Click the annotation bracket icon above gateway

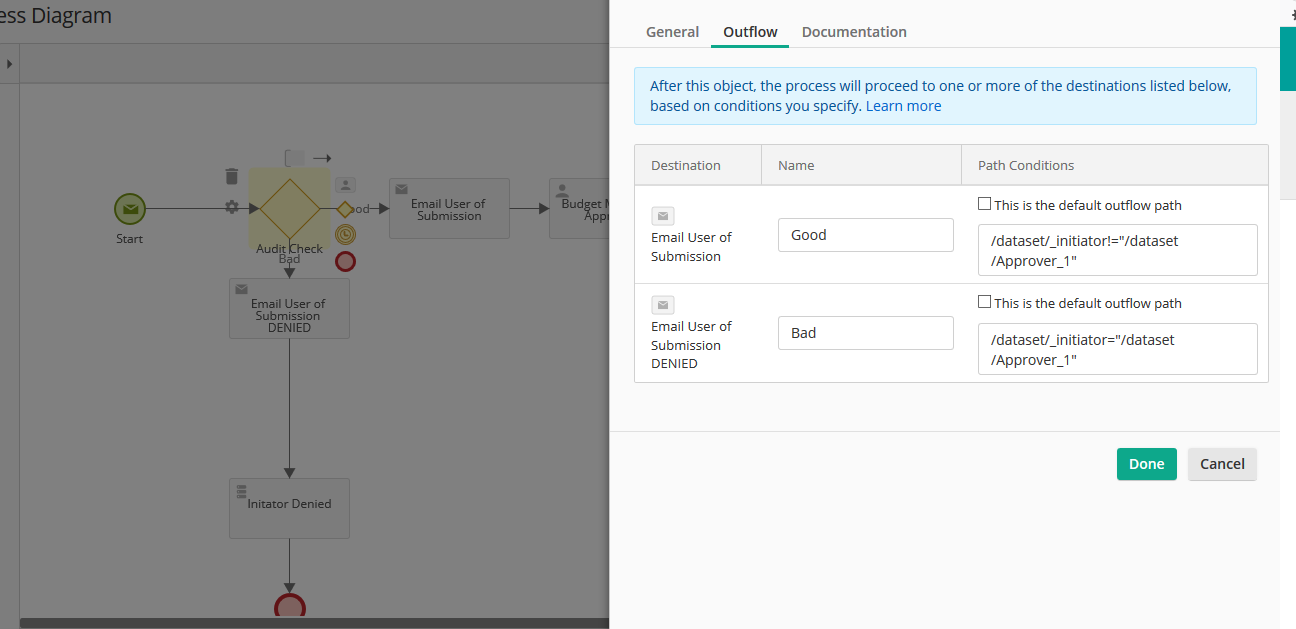294,158
